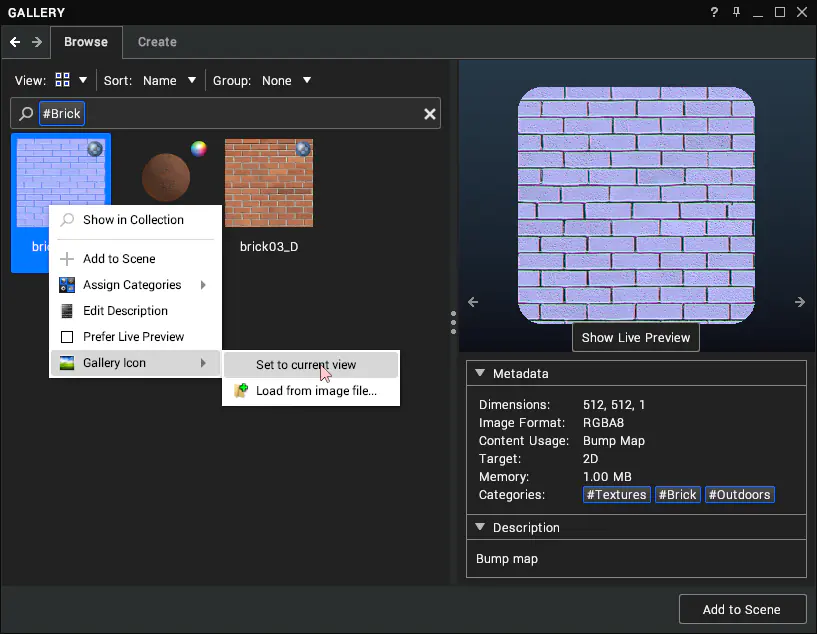Pin the Gallery window with the pin icon
Viewport: 817px width, 634px height.
coord(736,12)
